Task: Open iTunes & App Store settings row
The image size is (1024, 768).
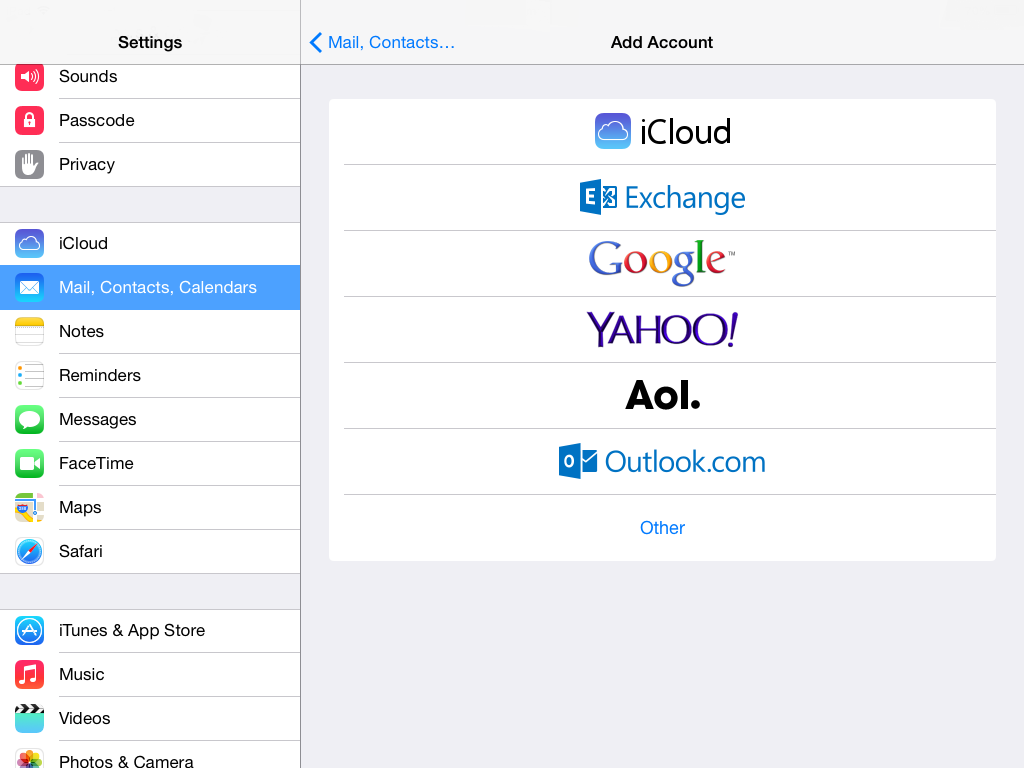Action: [150, 631]
